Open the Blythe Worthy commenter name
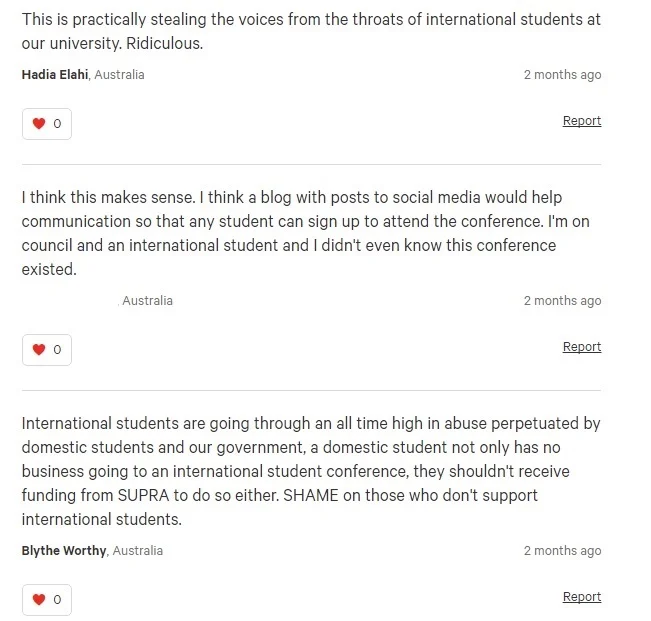The image size is (651, 621). [64, 550]
